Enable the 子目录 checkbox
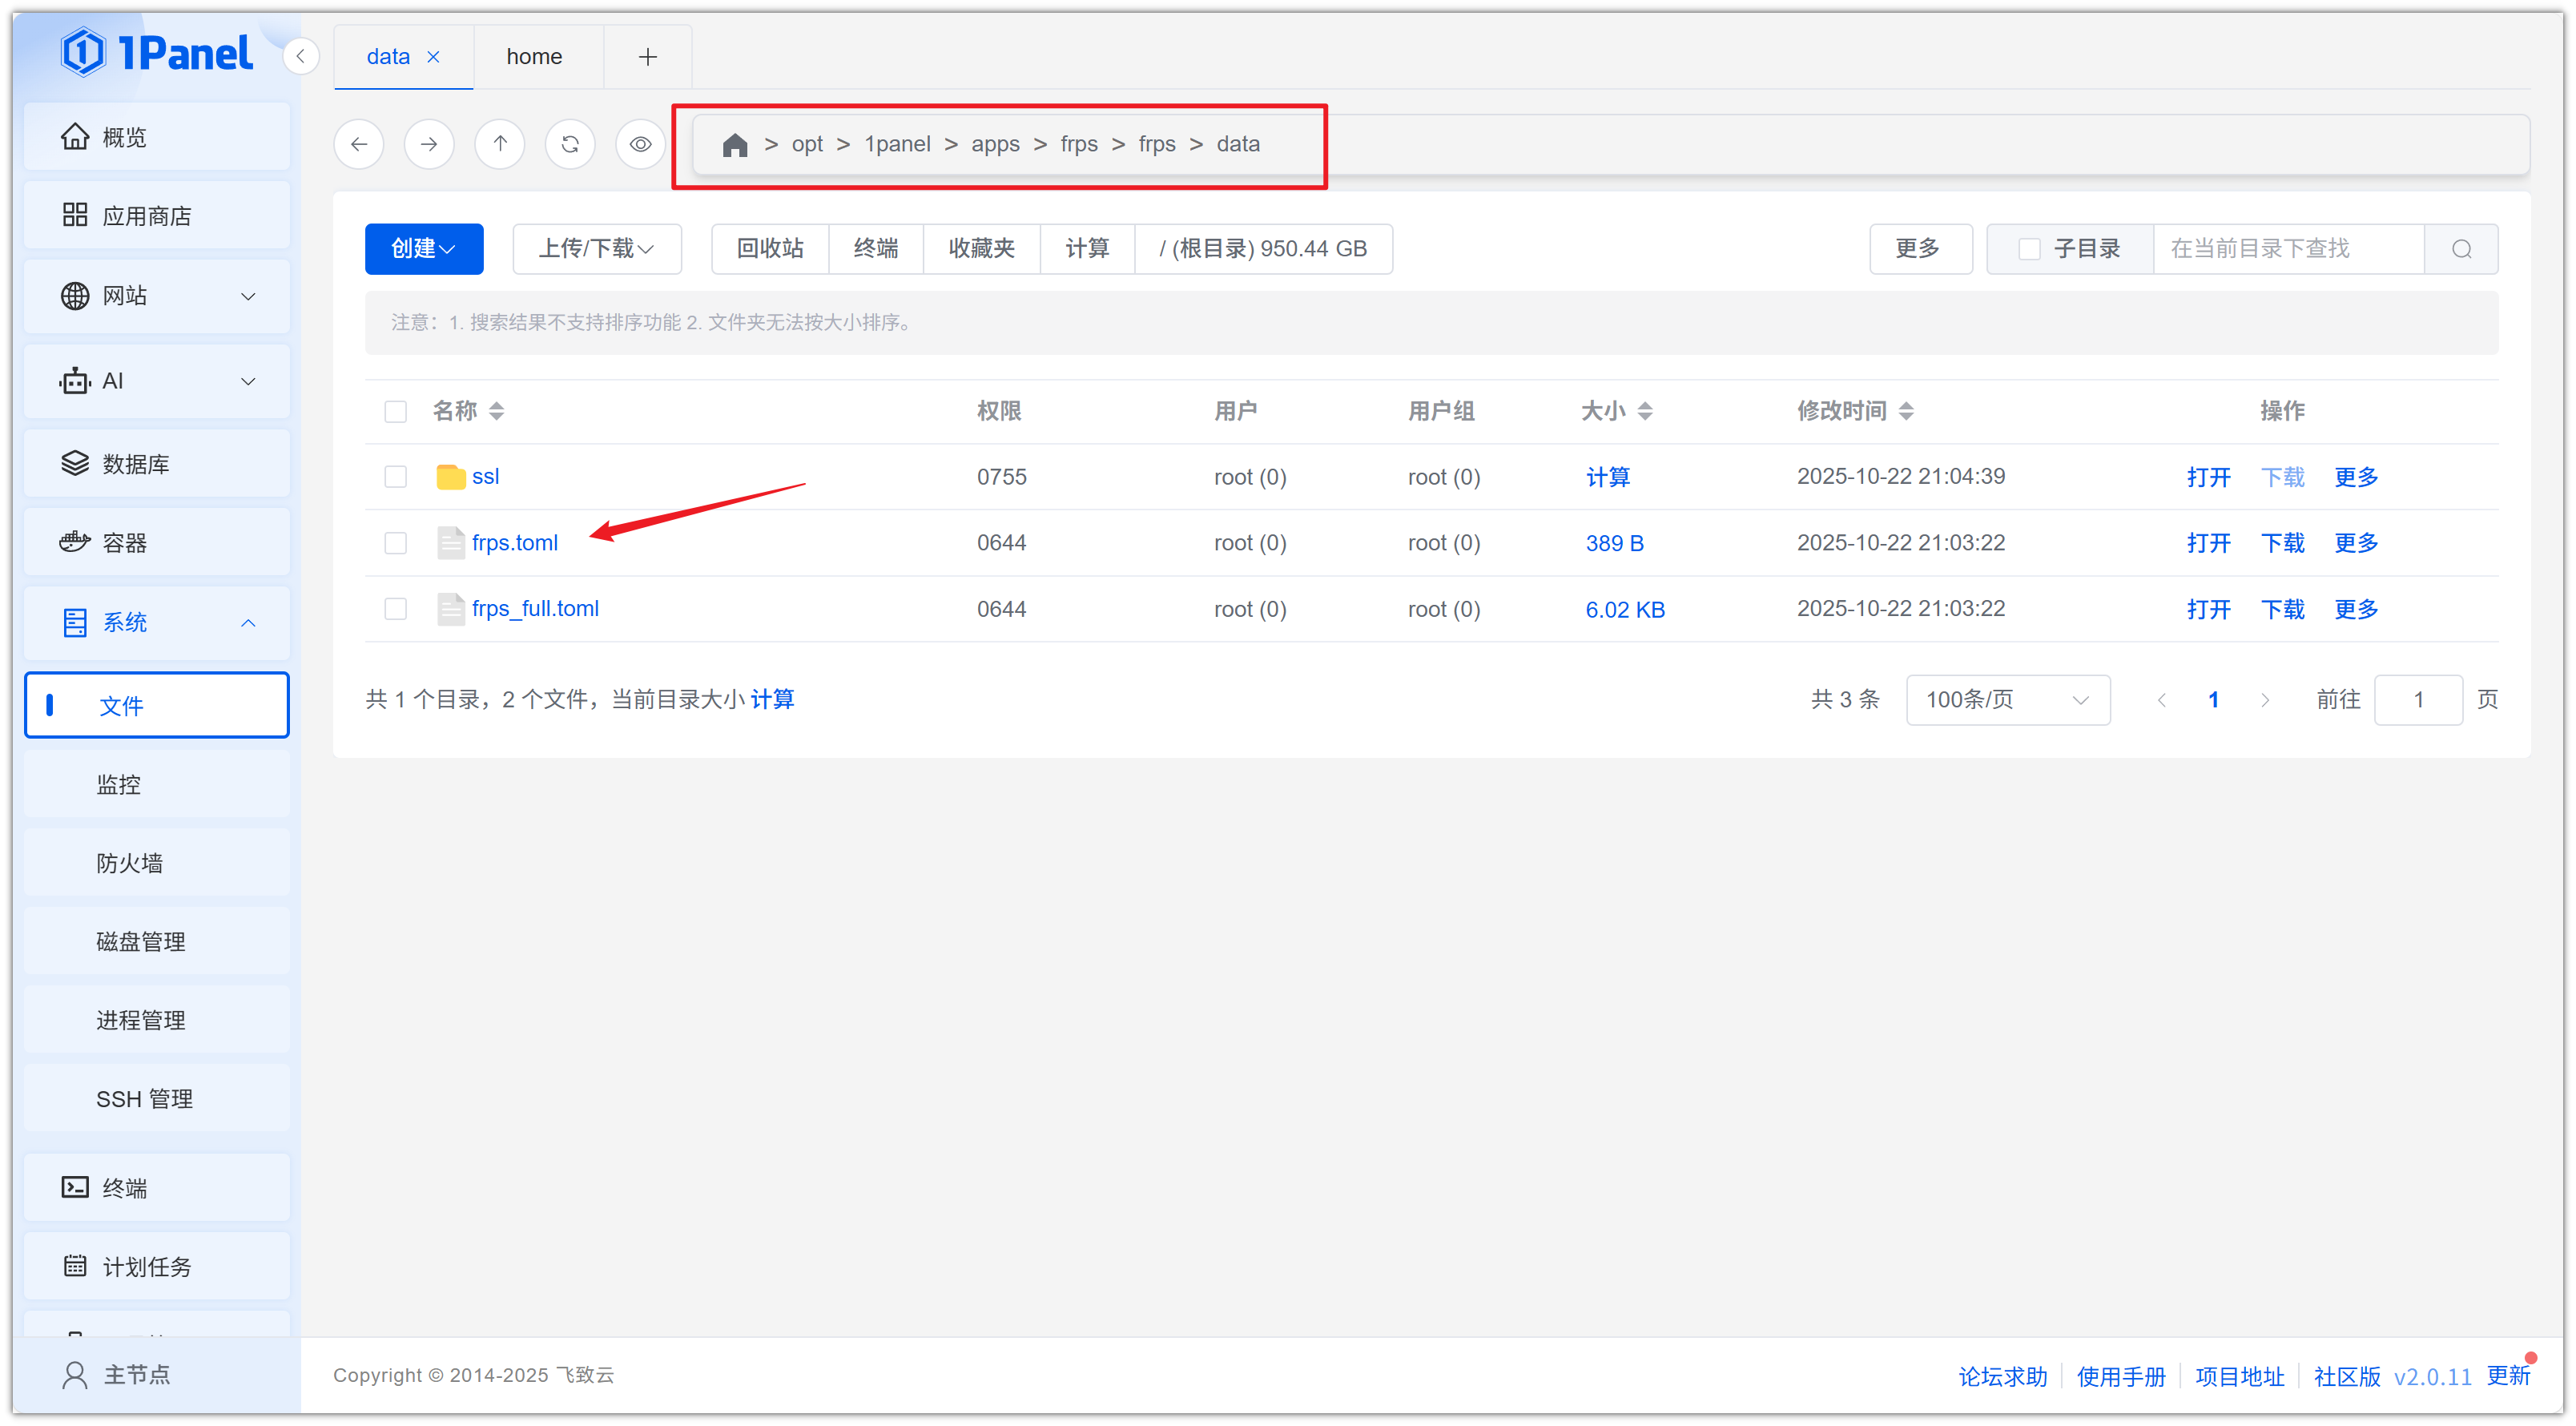 click(x=2029, y=249)
